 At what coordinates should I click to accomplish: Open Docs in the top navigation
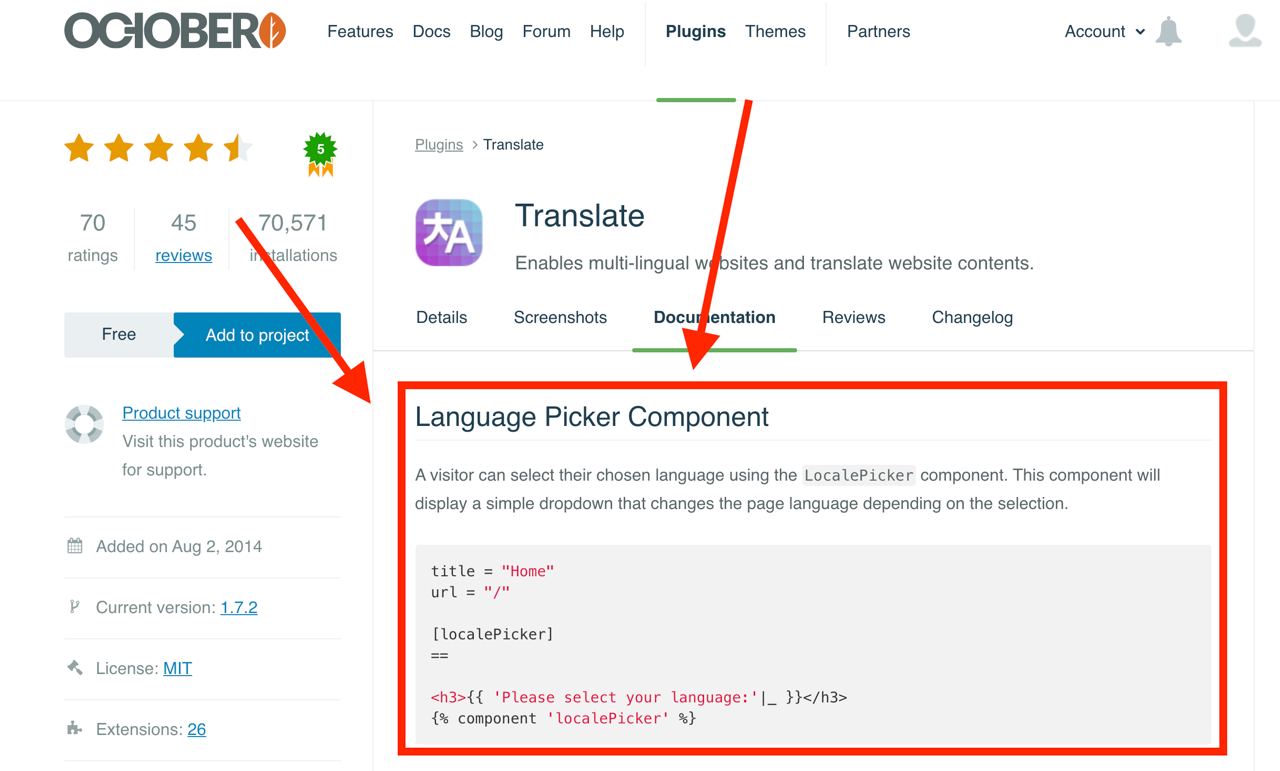pyautogui.click(x=431, y=31)
